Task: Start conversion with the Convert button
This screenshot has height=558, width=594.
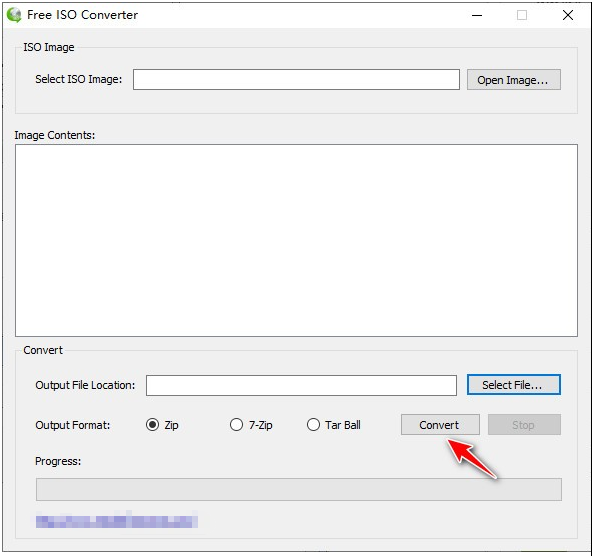Action: pyautogui.click(x=440, y=425)
